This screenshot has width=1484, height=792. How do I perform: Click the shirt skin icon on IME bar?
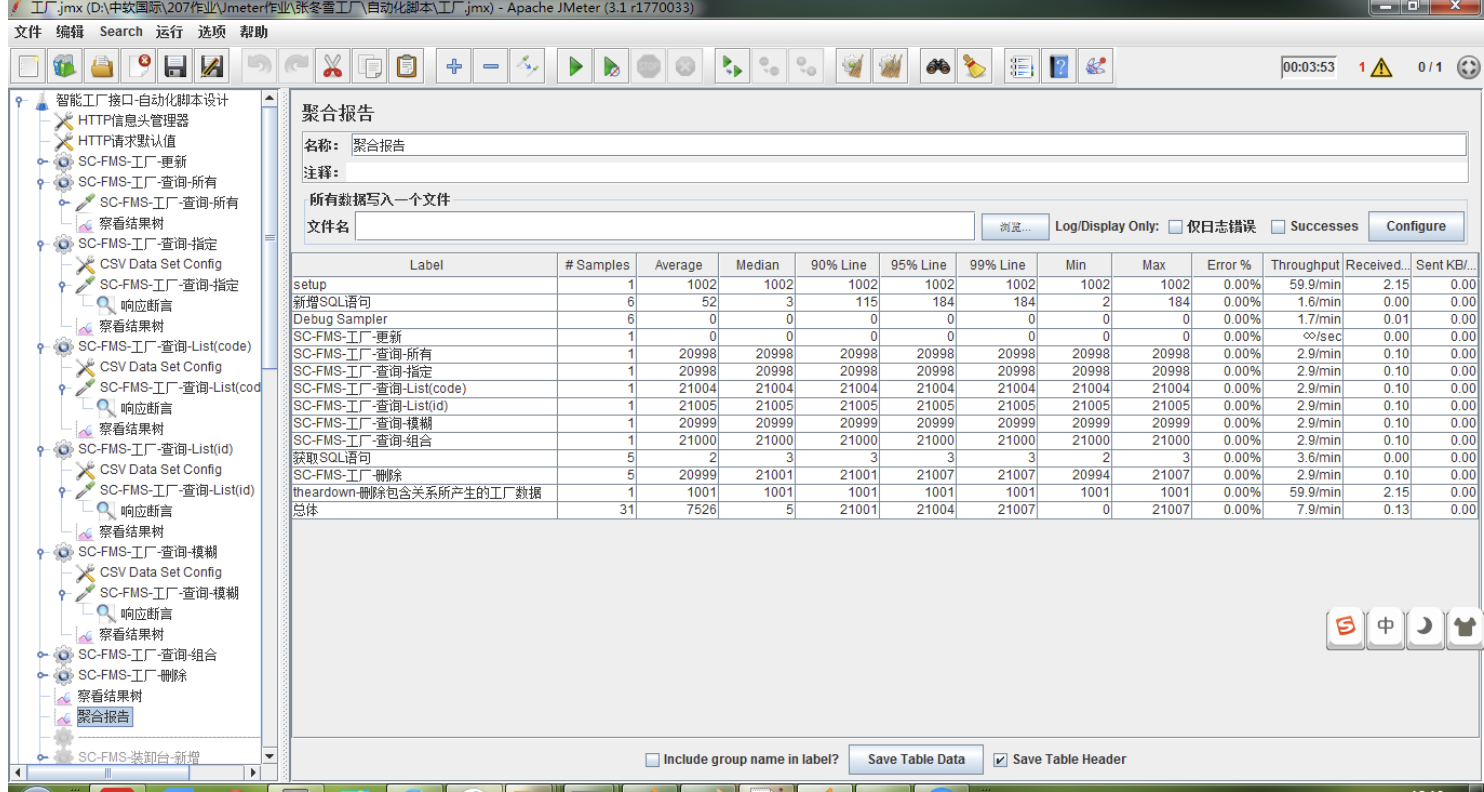click(1465, 627)
